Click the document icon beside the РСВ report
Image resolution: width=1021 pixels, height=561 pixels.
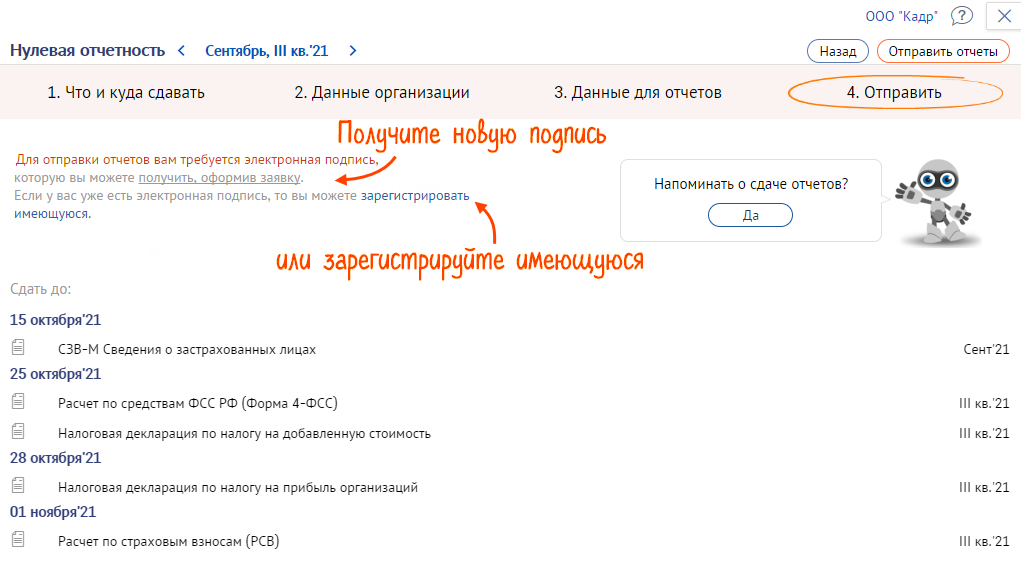pos(17,540)
